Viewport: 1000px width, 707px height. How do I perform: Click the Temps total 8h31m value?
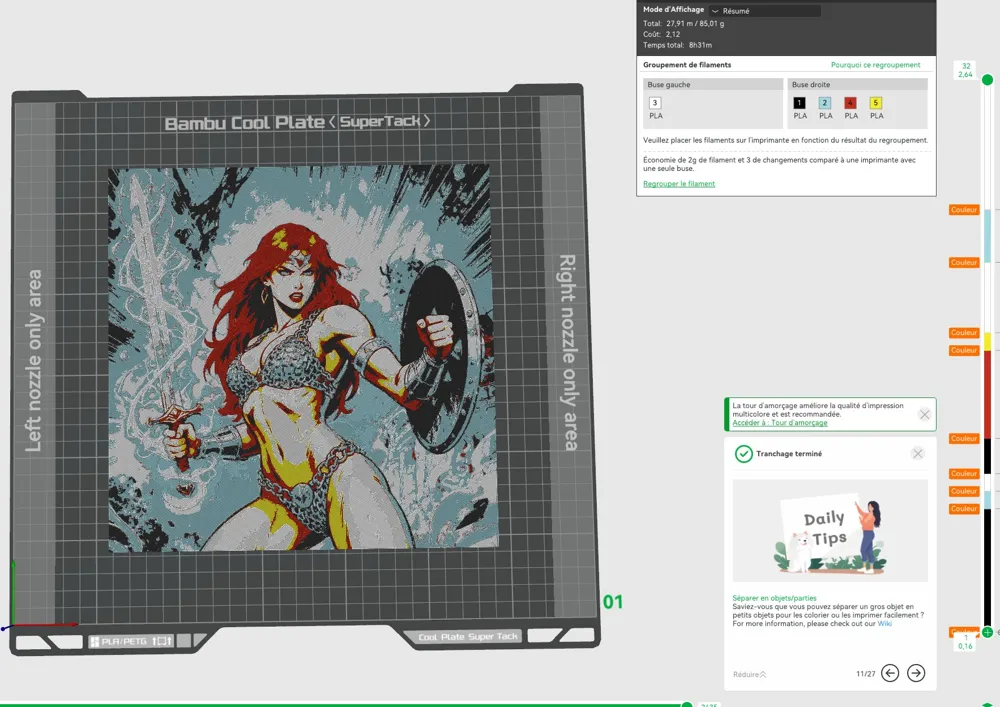point(700,45)
